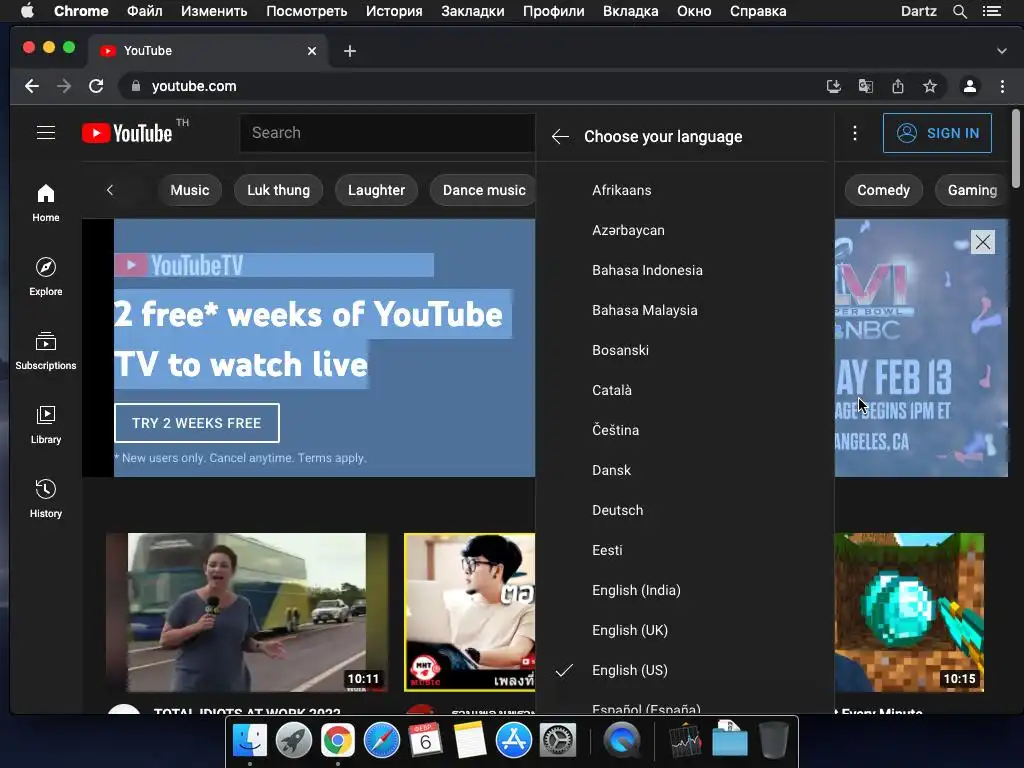The image size is (1024, 768).
Task: Open the Вкладка menu
Action: [x=630, y=11]
